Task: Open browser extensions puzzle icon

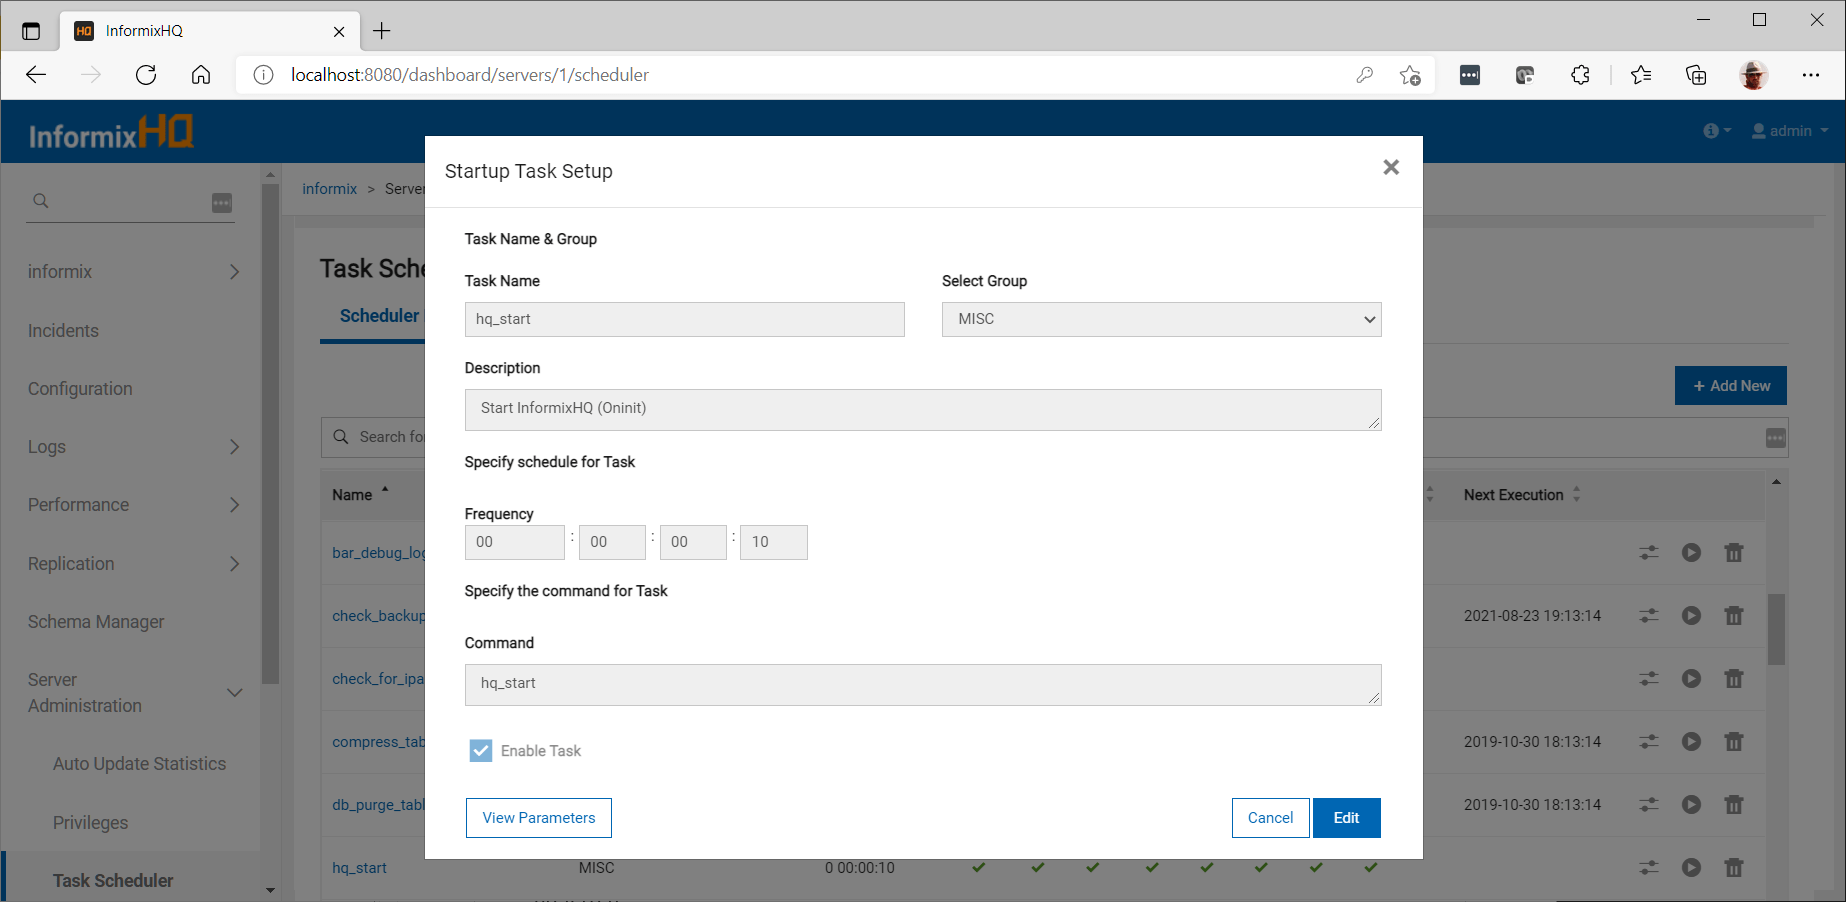Action: [1580, 75]
